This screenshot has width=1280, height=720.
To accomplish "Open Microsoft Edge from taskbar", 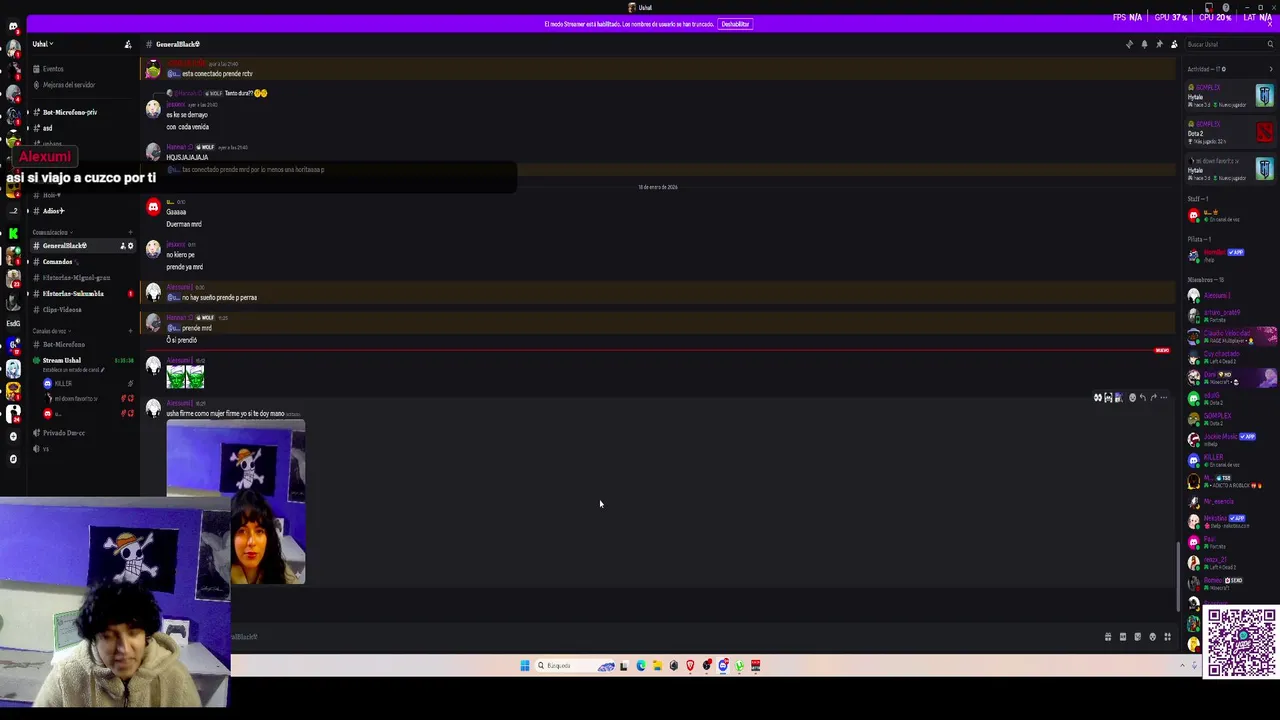I will point(641,666).
